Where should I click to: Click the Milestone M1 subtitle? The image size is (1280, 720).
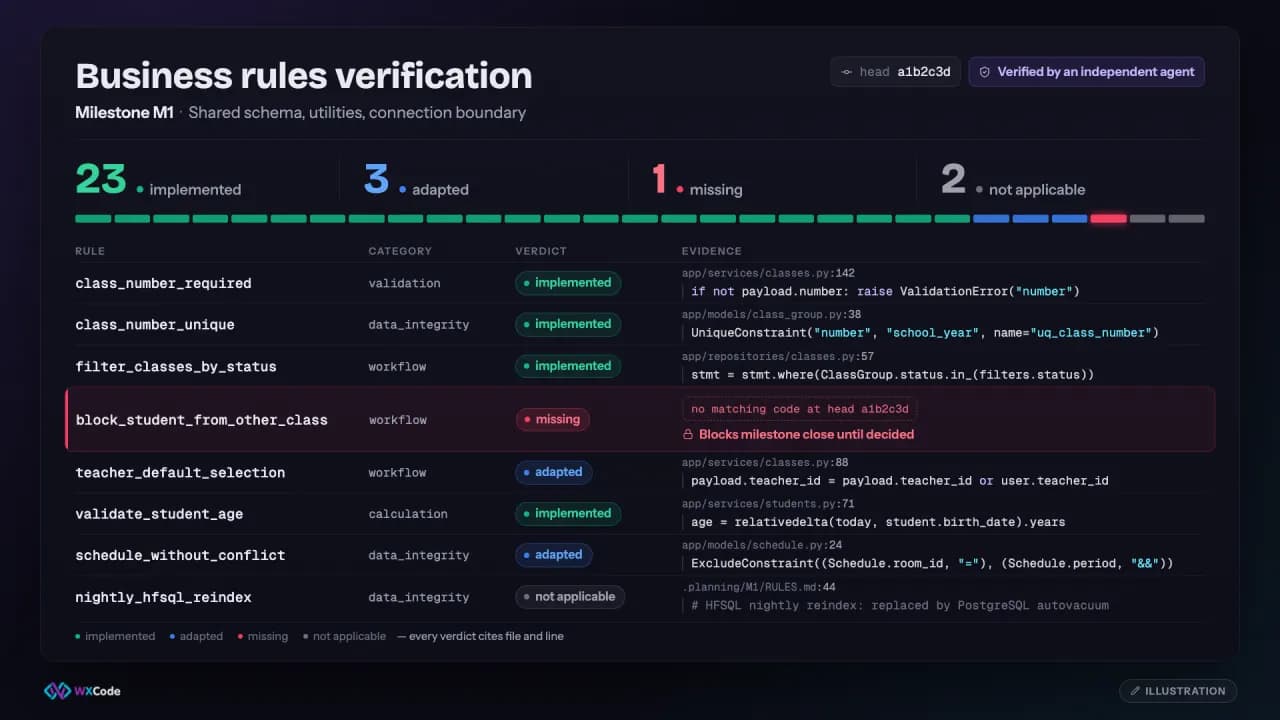click(125, 113)
